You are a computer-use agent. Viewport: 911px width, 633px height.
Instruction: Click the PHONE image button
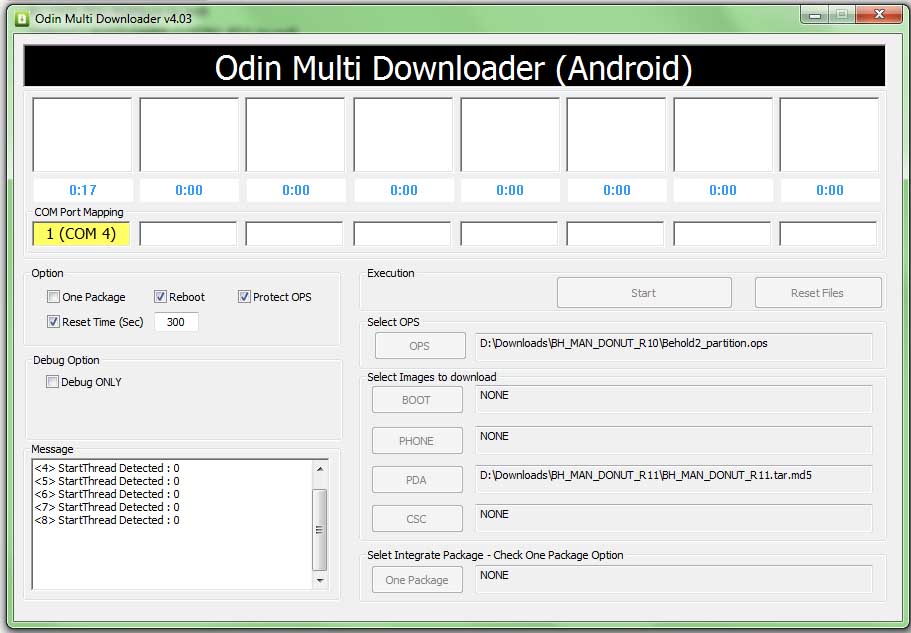coord(417,440)
